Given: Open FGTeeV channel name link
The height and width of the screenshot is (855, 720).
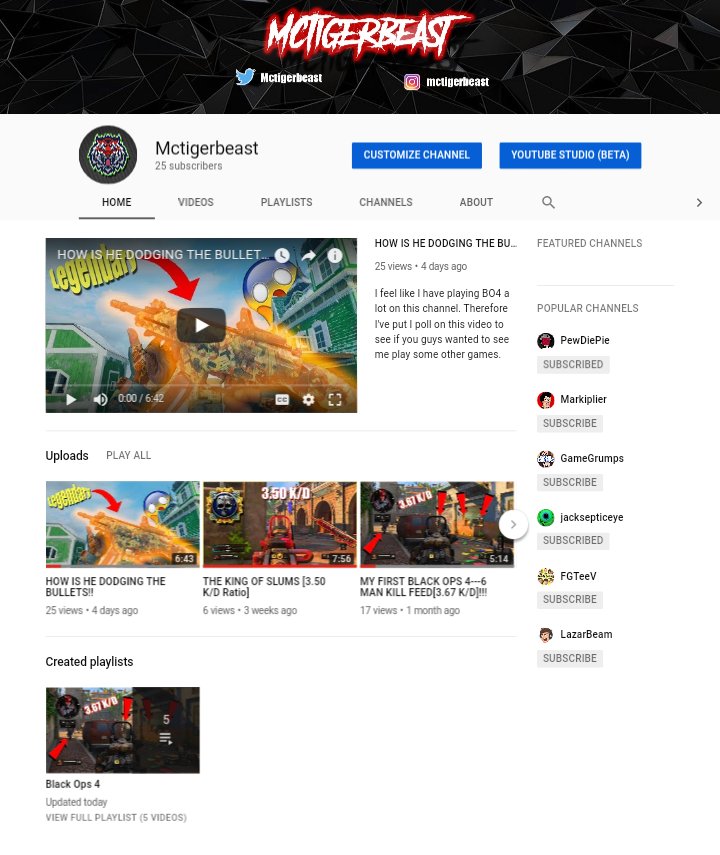Looking at the screenshot, I should [578, 576].
